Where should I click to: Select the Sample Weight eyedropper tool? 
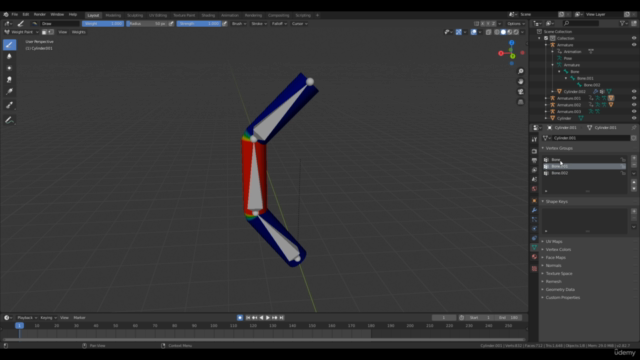click(x=9, y=106)
